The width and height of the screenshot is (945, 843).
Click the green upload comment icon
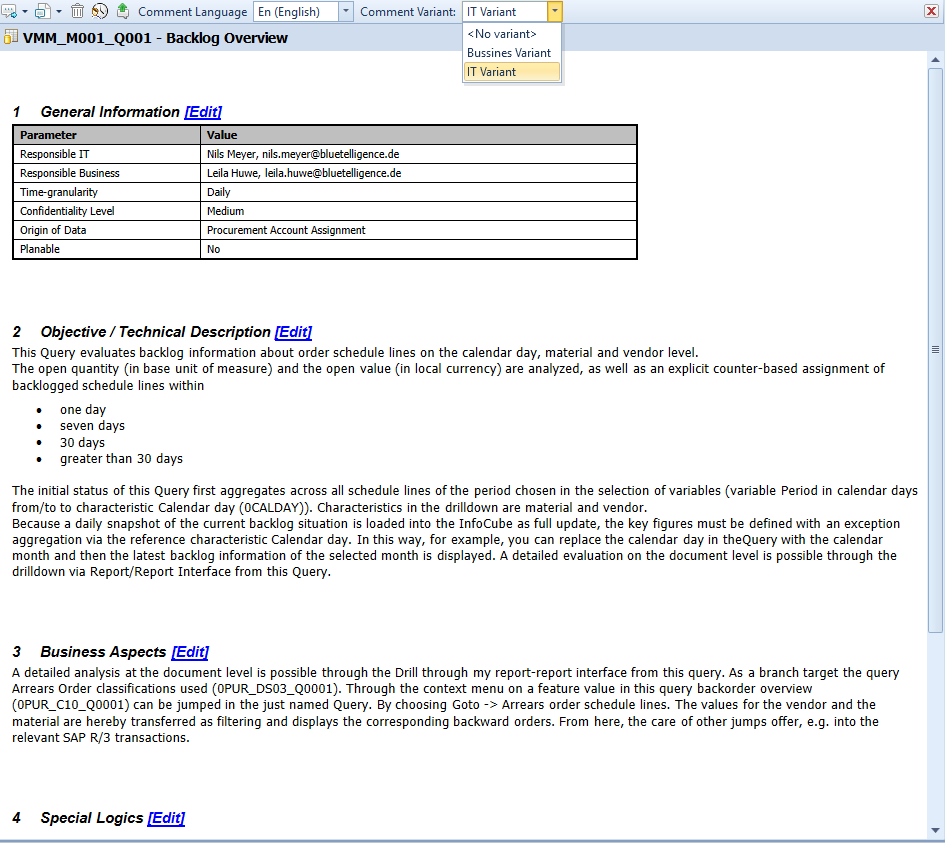[x=123, y=10]
